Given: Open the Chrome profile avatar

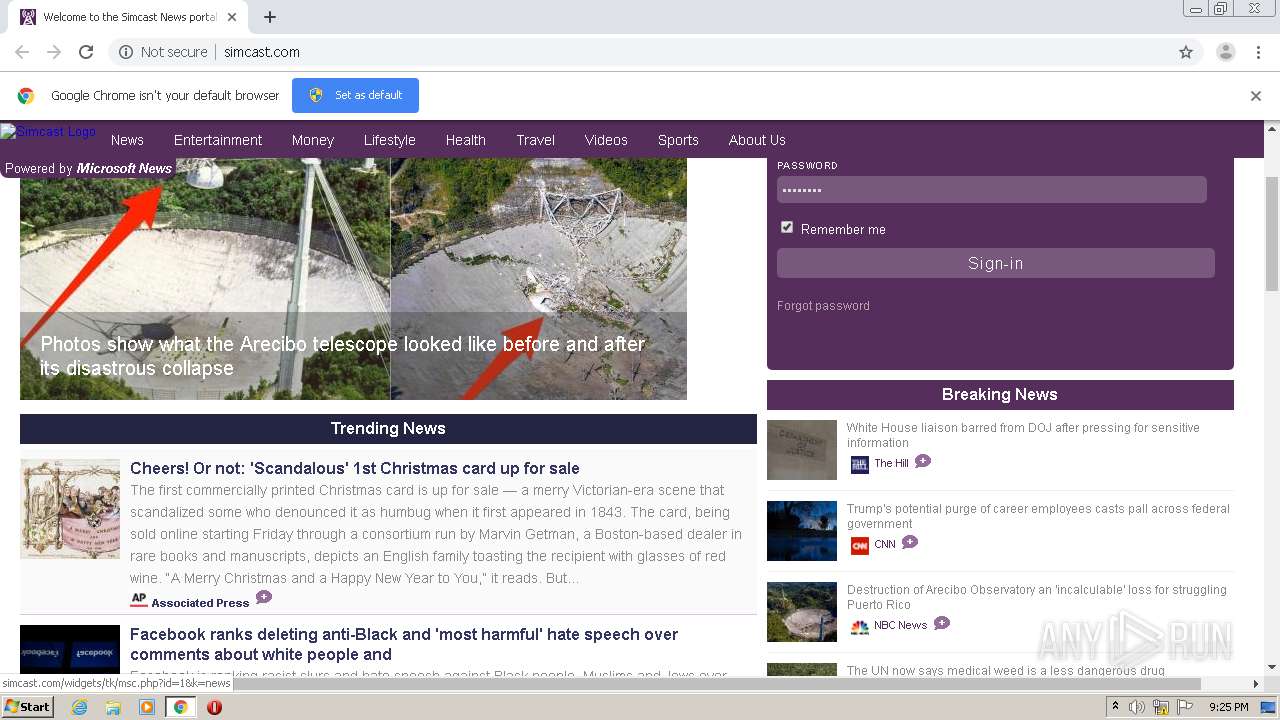Looking at the screenshot, I should point(1225,52).
